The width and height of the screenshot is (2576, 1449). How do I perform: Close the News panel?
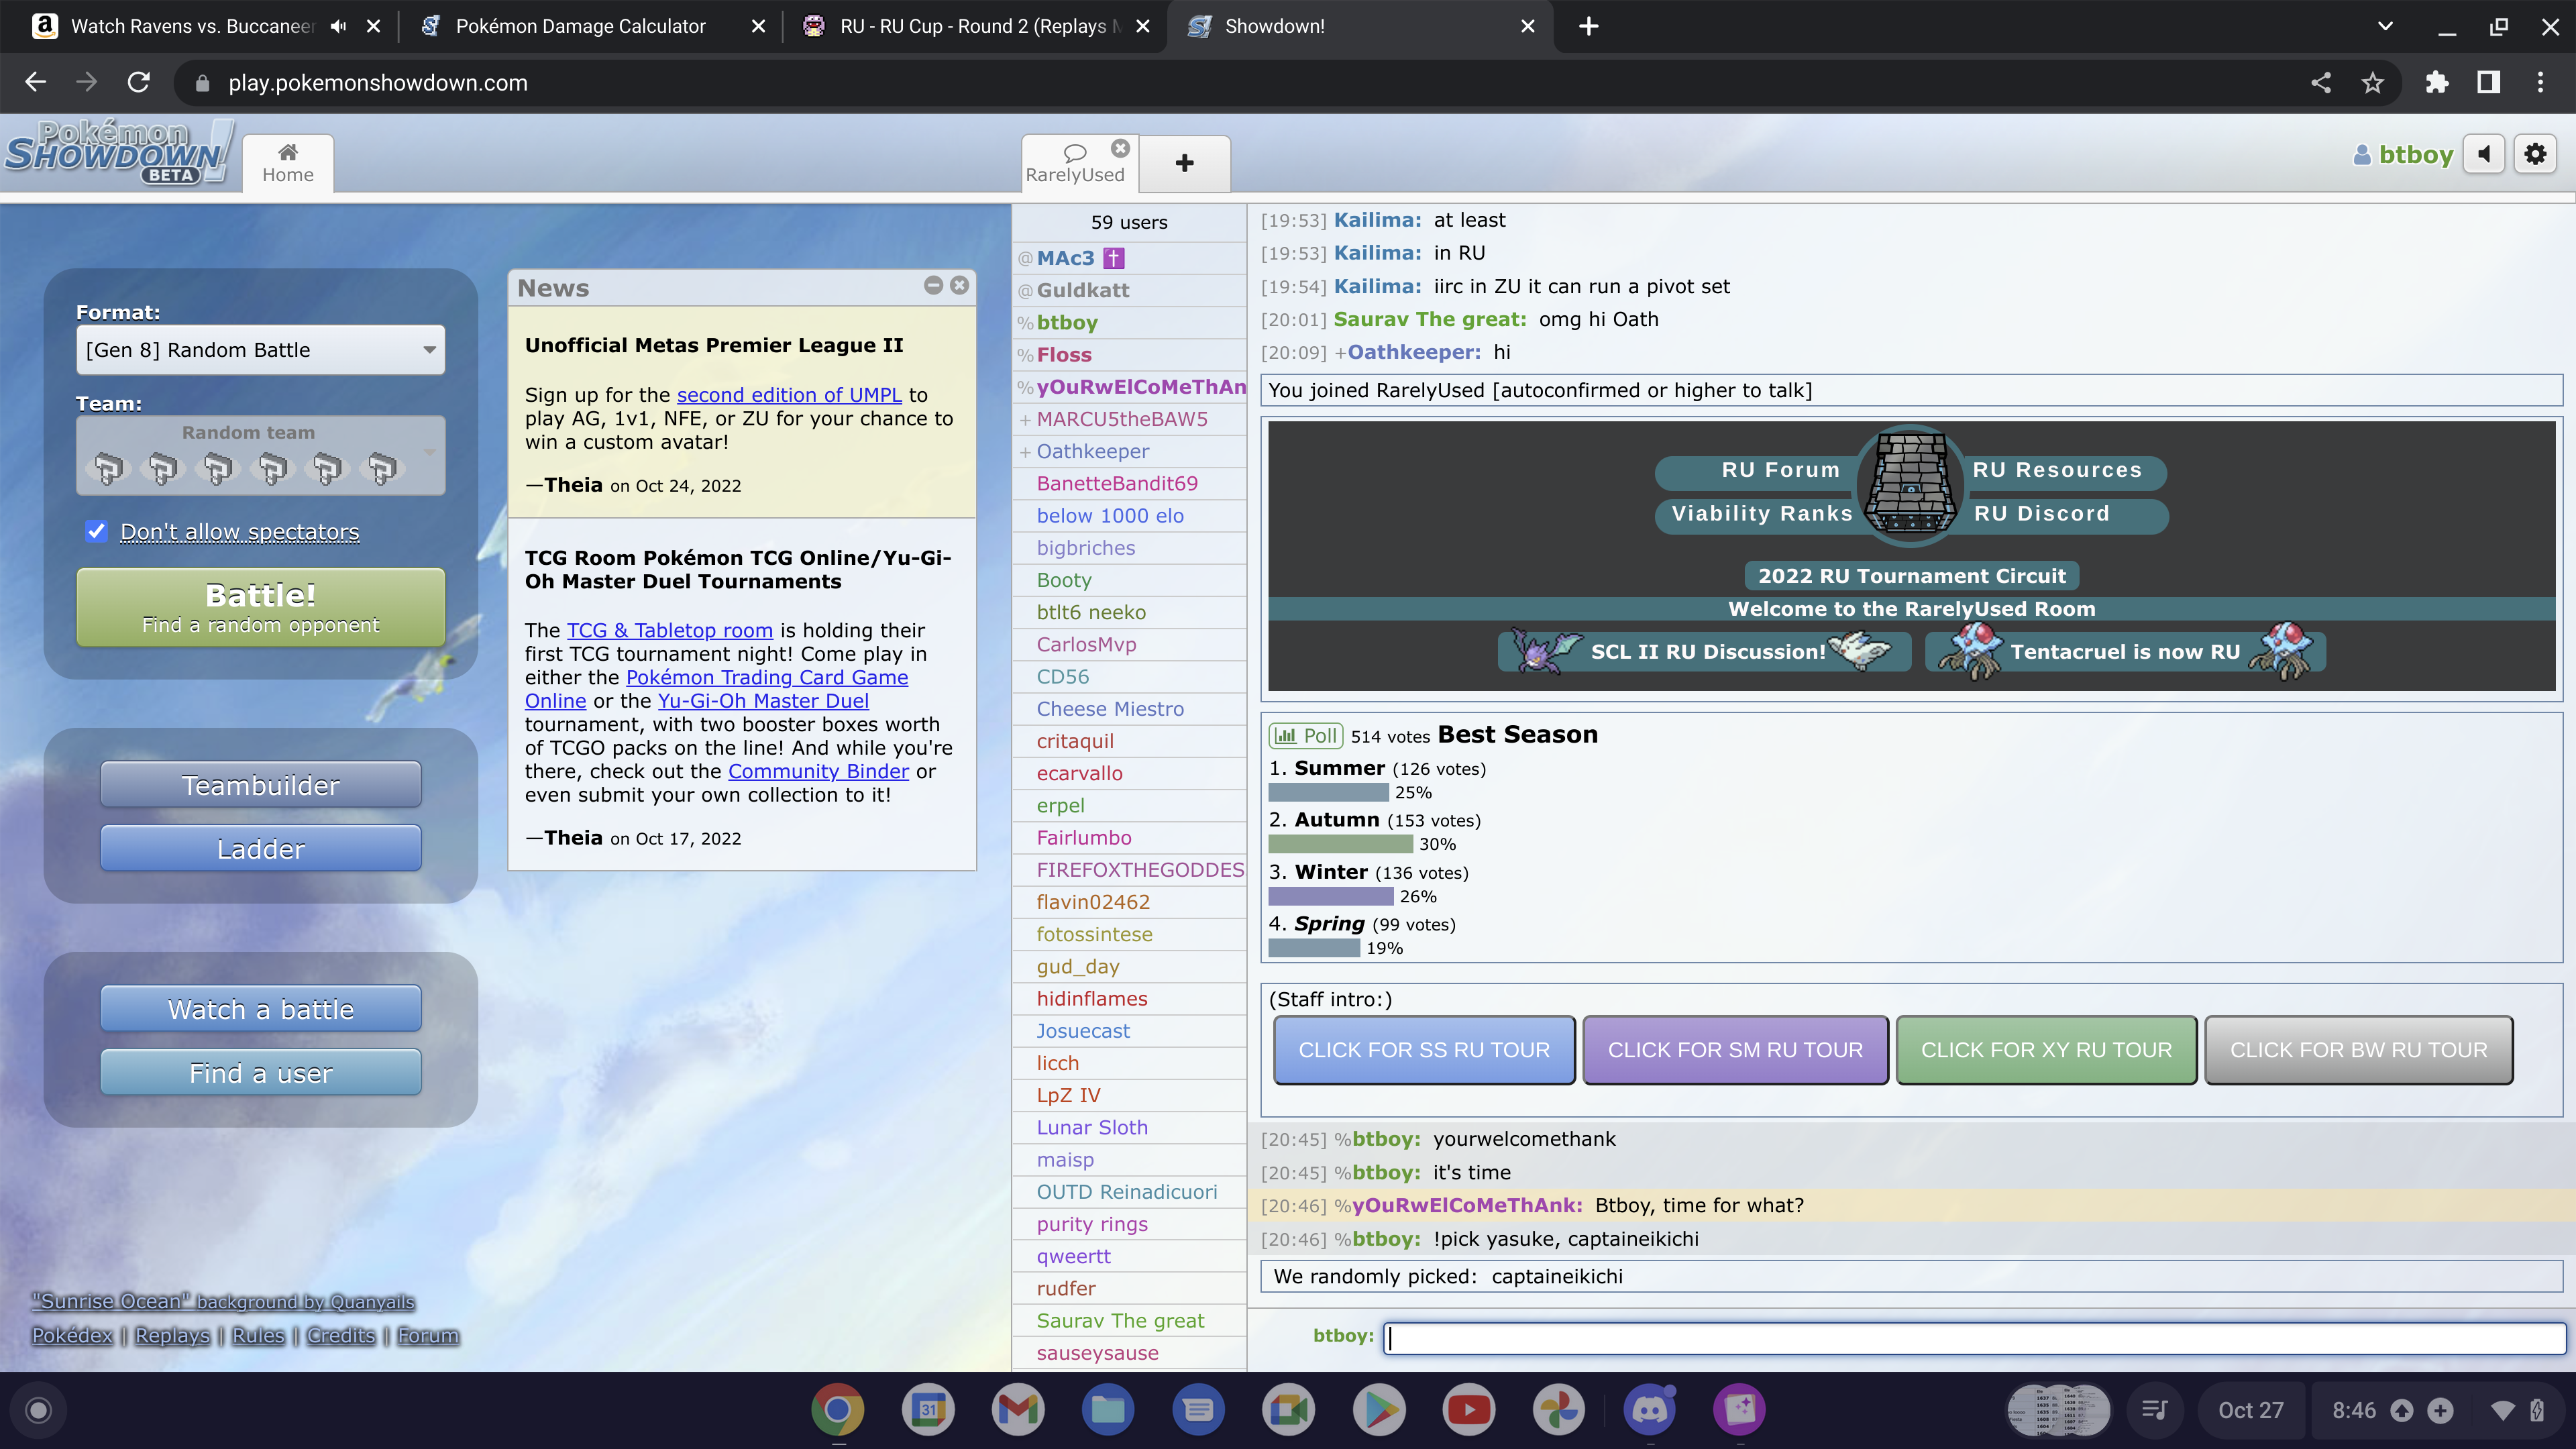point(960,286)
